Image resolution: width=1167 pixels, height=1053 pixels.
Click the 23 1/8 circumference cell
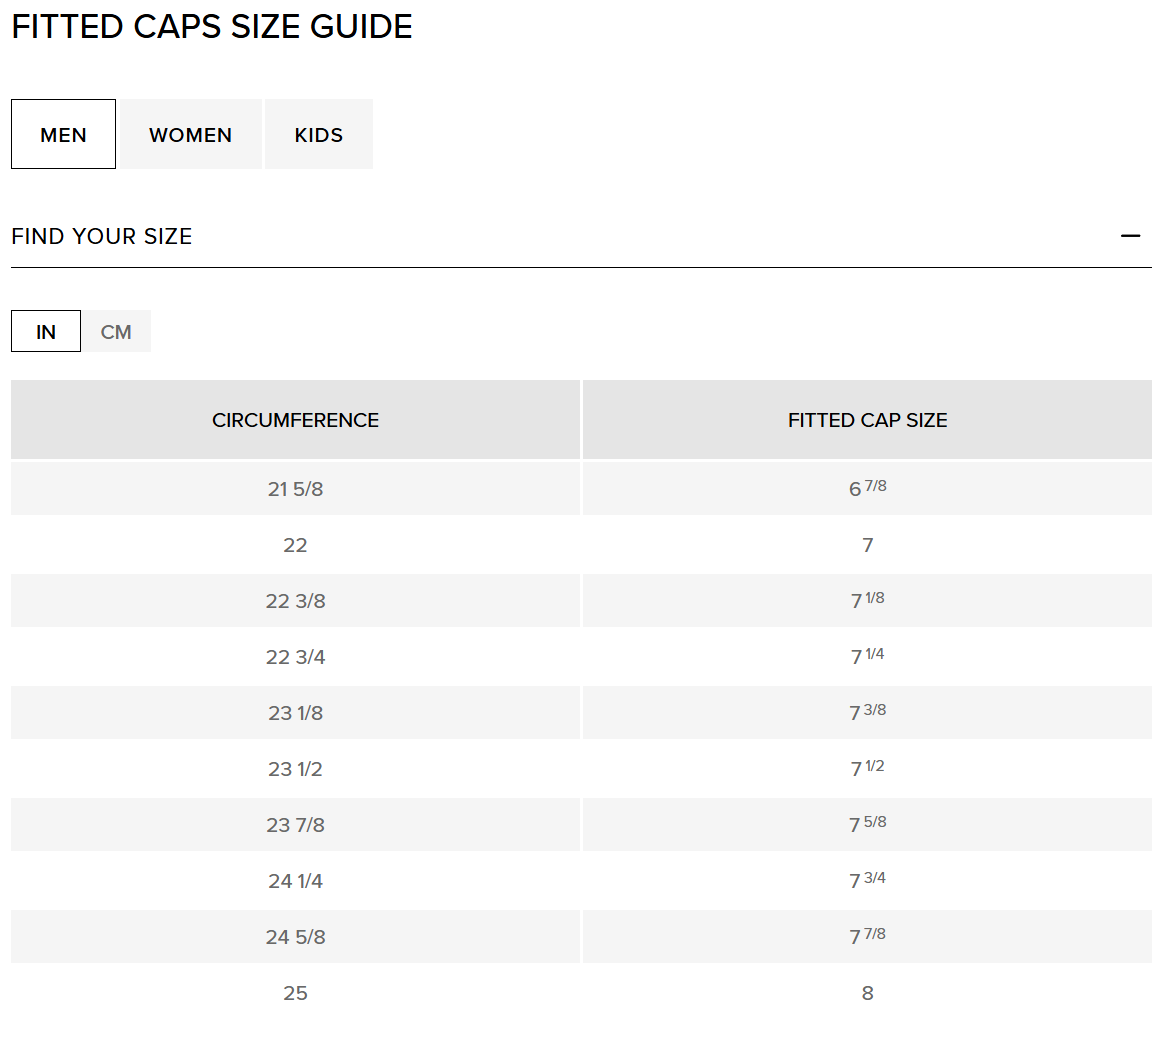295,713
